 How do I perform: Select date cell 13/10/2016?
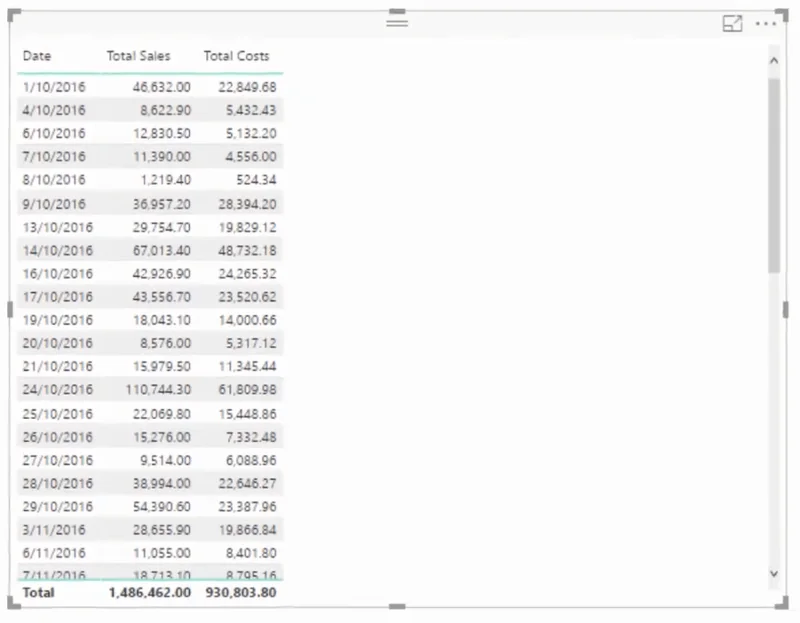pyautogui.click(x=58, y=228)
